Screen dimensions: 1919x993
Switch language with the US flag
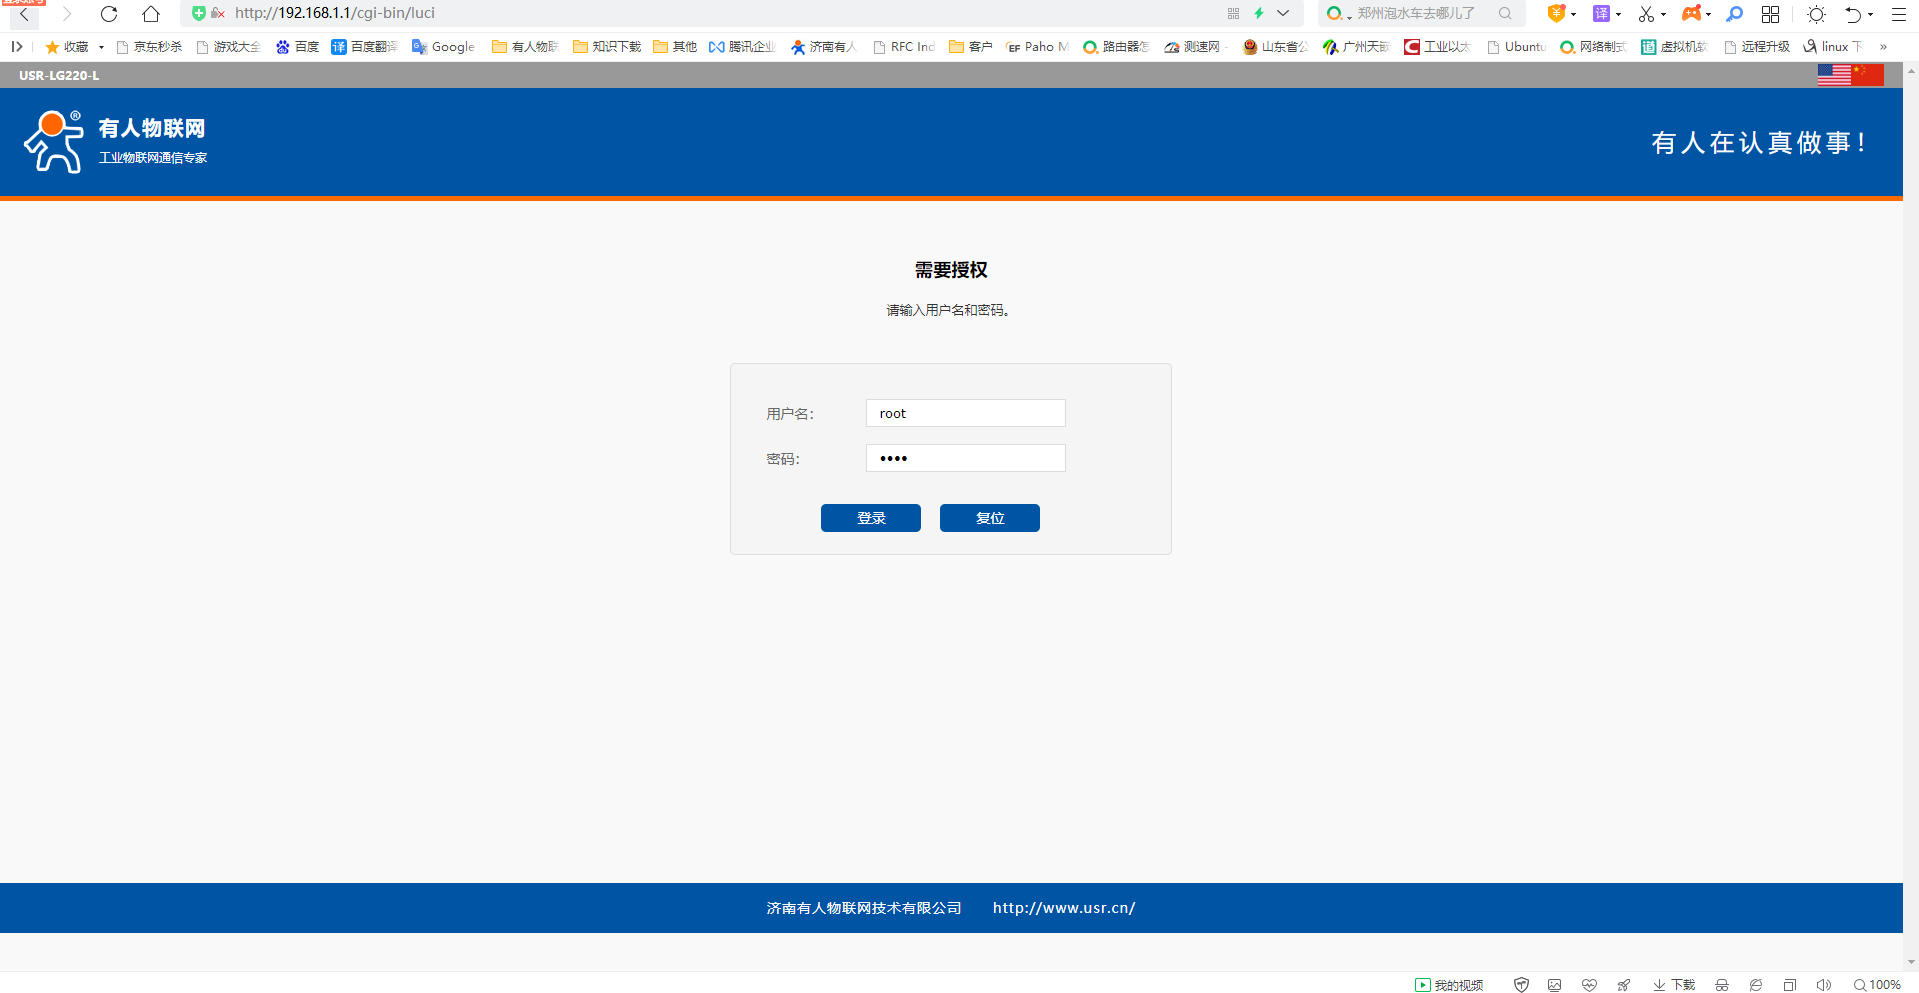tap(1833, 75)
